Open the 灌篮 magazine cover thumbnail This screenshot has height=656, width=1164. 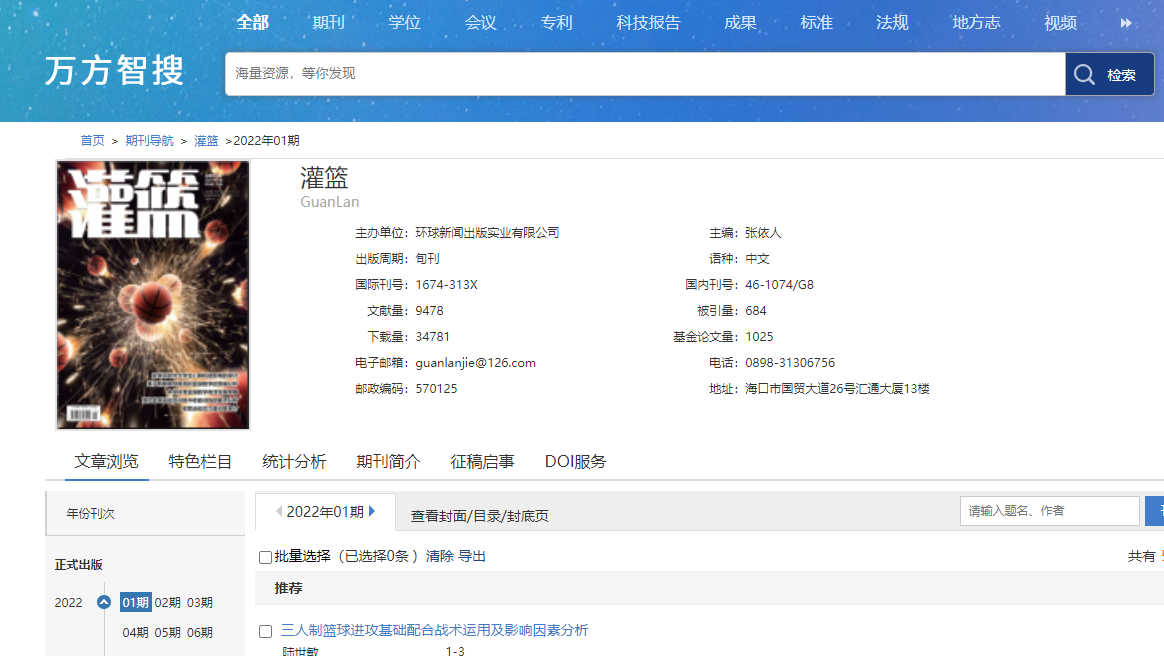coord(153,294)
